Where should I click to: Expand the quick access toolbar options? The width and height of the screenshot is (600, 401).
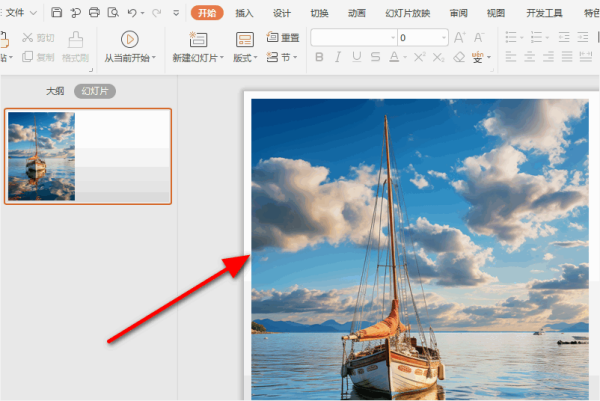[176, 13]
